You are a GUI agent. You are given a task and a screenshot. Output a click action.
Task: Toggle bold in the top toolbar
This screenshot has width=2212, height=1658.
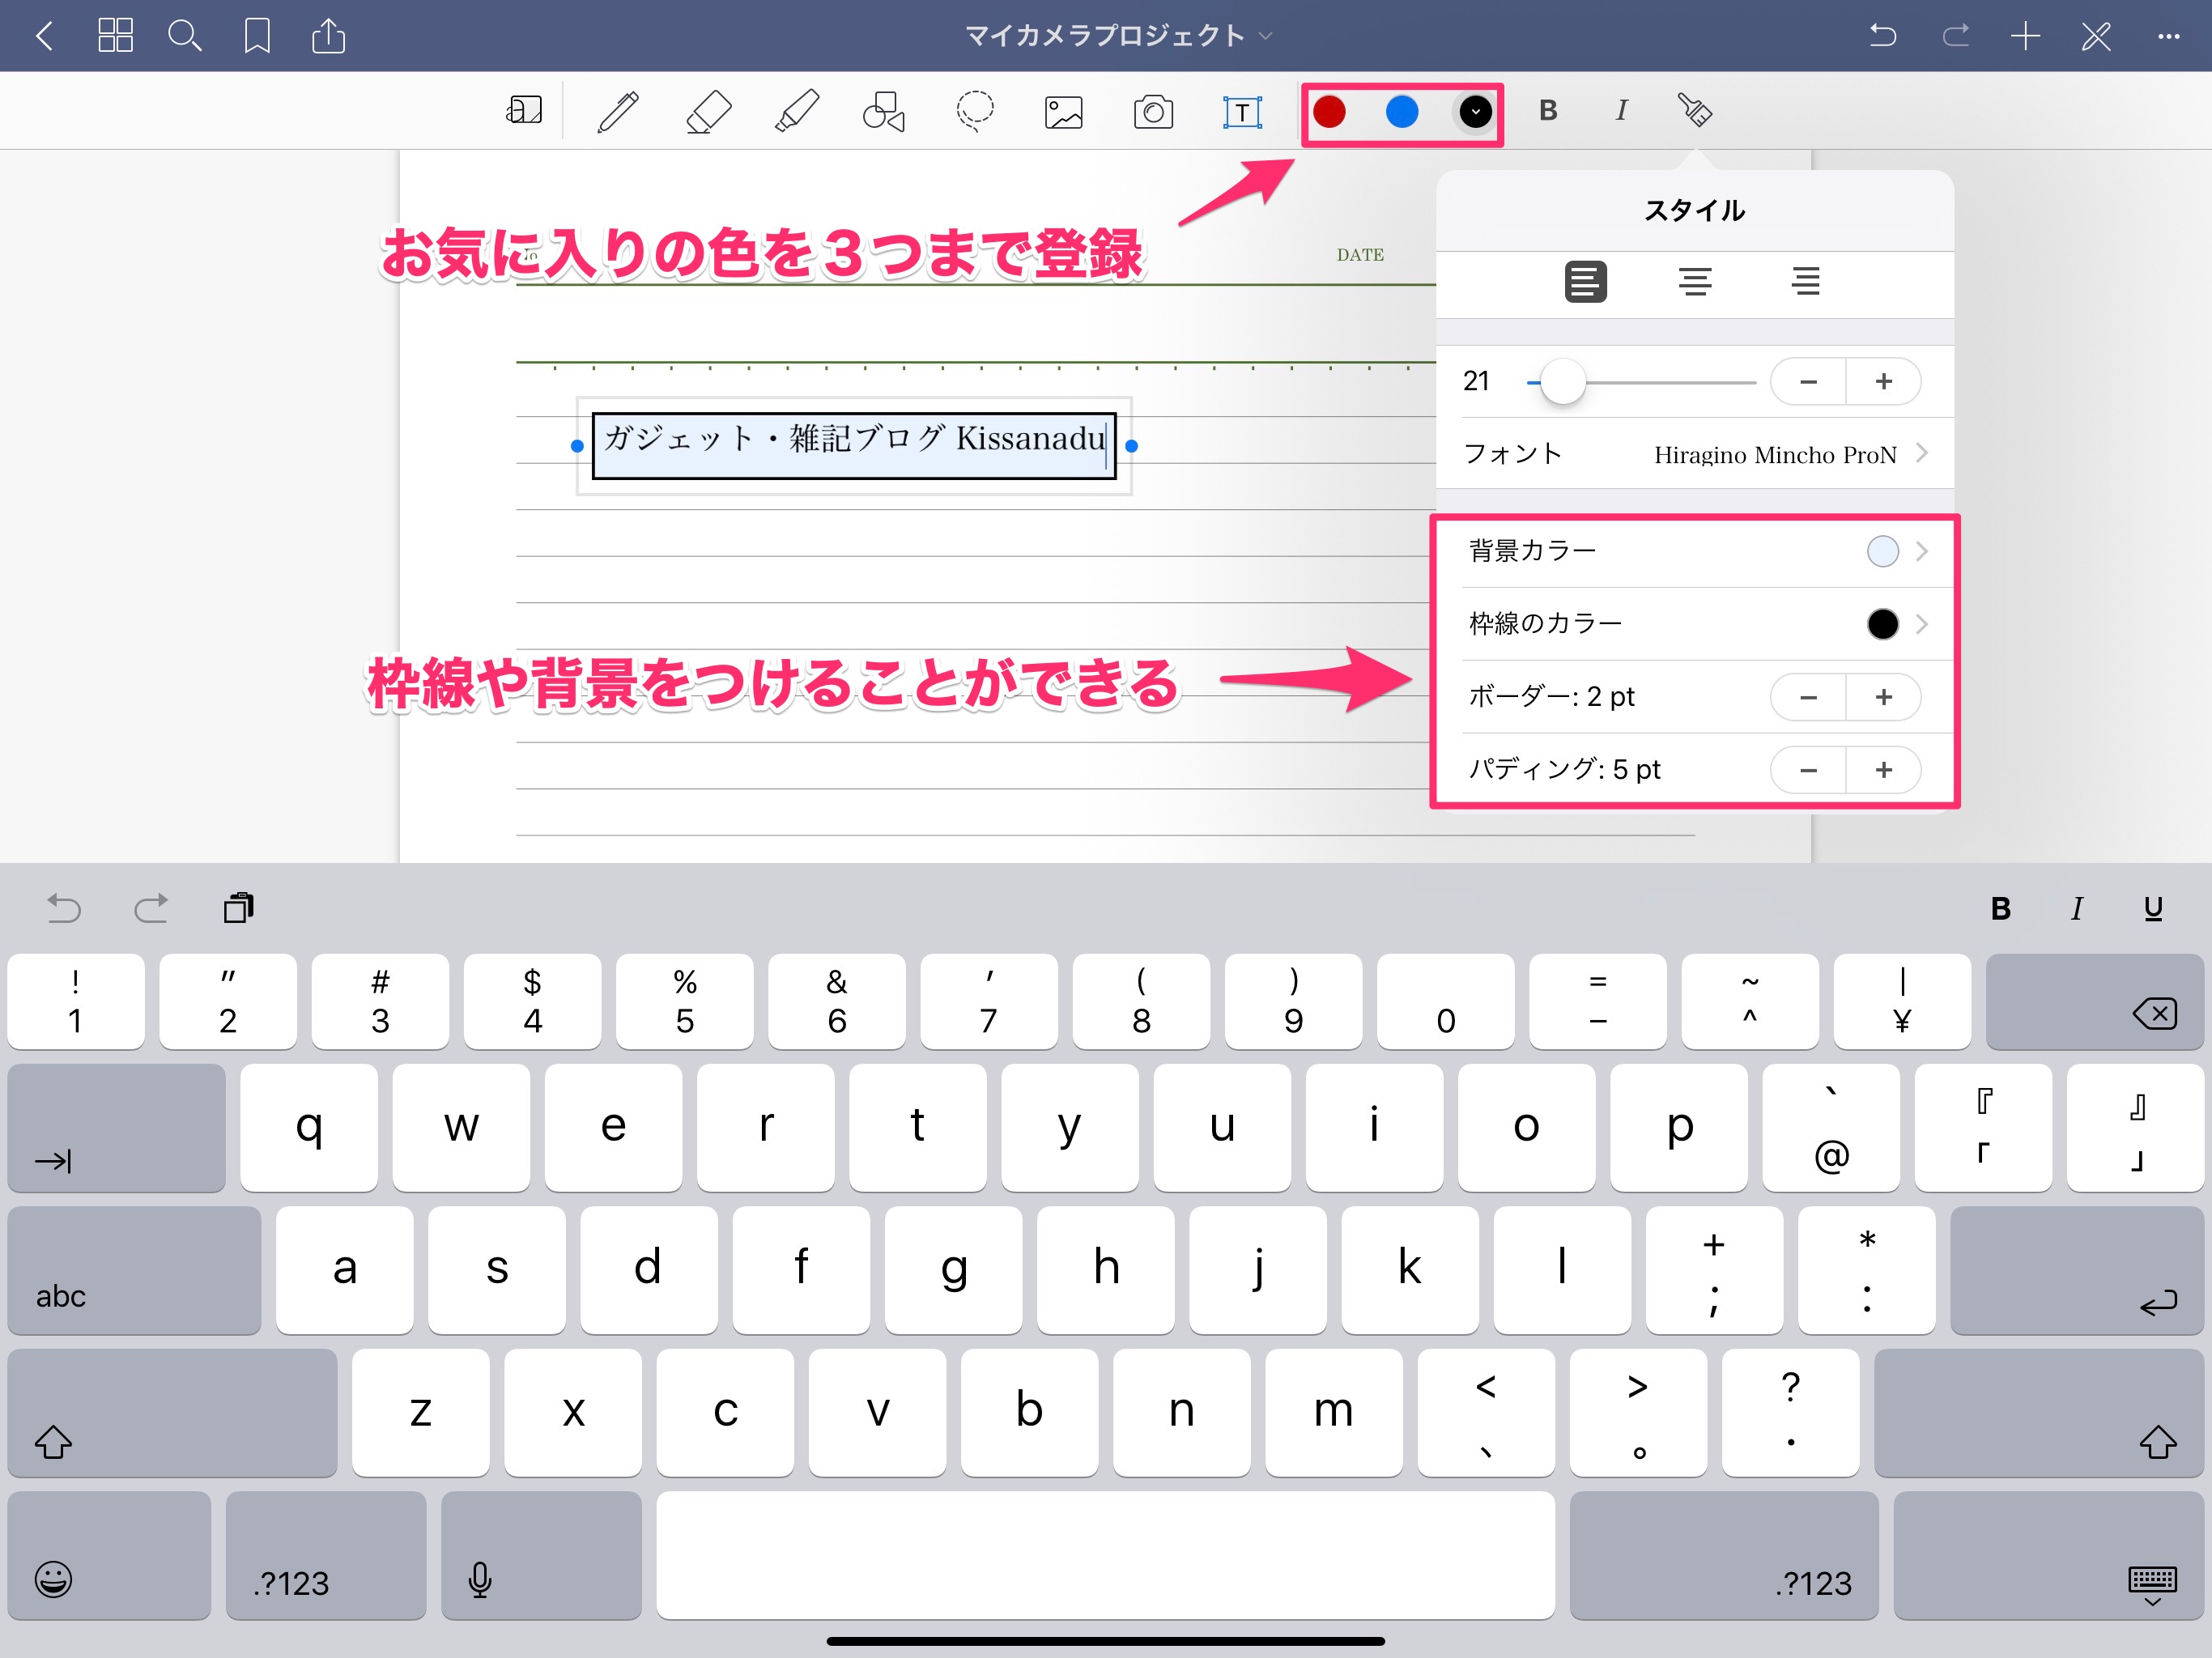point(1547,111)
